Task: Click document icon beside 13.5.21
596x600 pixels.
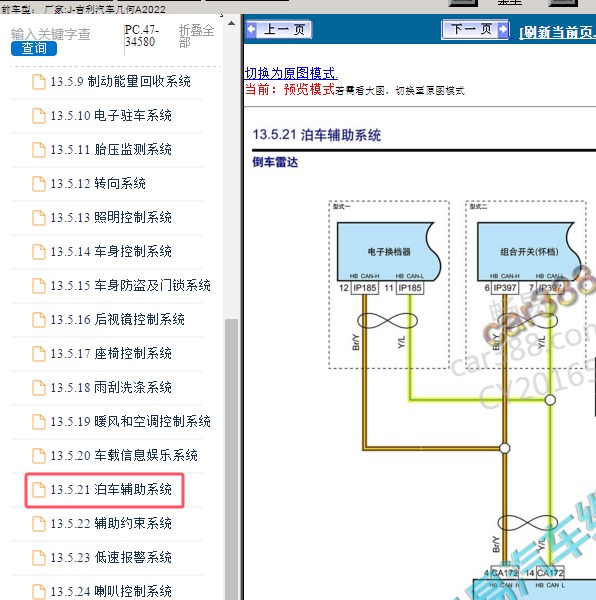Action: click(x=39, y=490)
